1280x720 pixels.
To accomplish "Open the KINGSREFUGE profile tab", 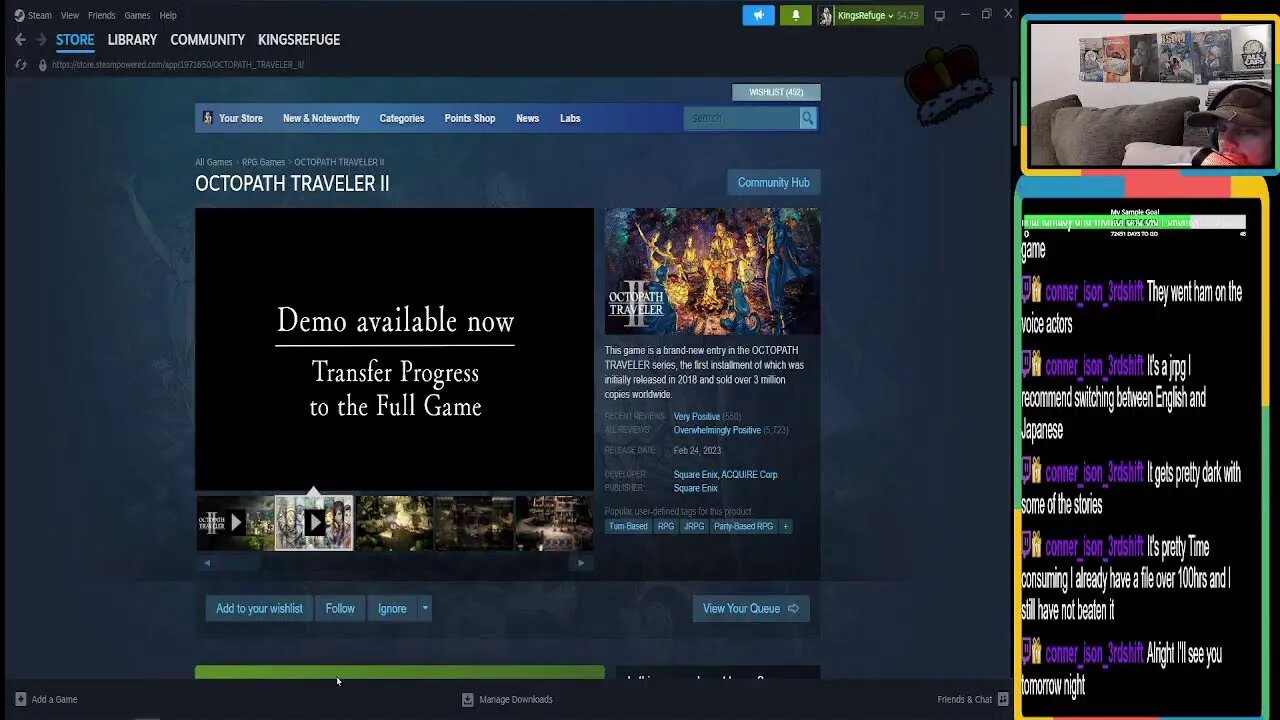I will [x=299, y=40].
